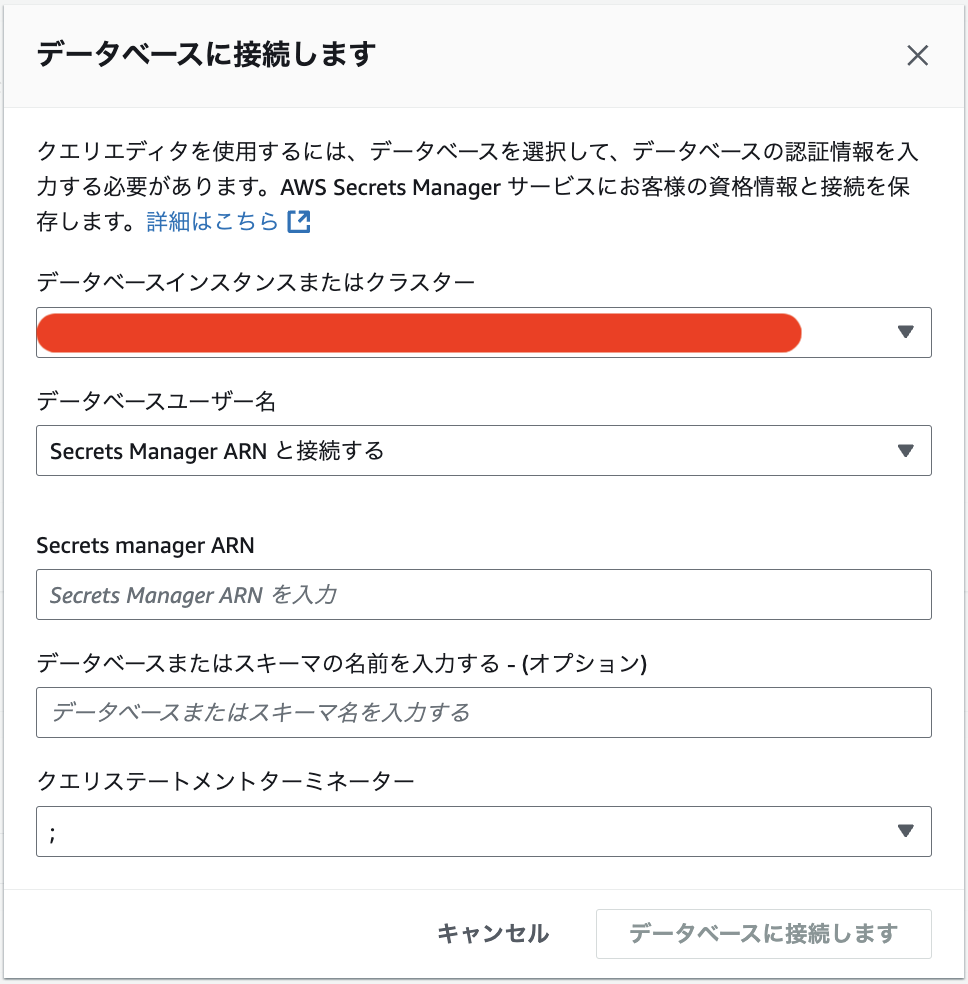The image size is (968, 984).
Task: Click the chevron on the username selector
Action: point(905,450)
